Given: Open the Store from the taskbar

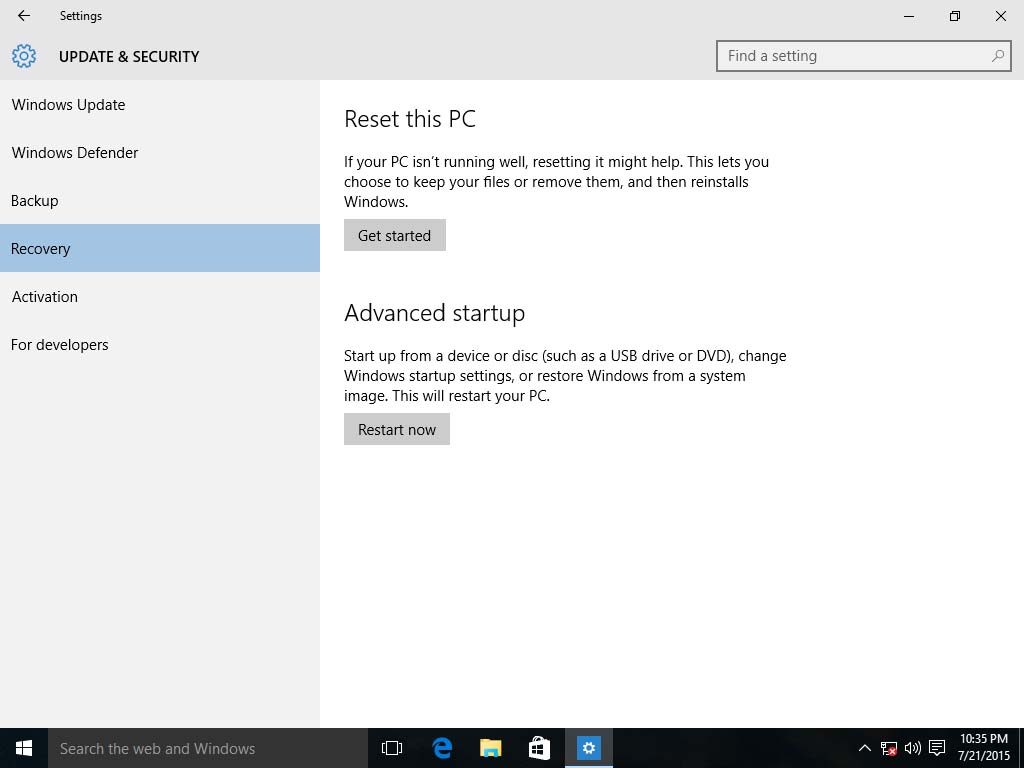Looking at the screenshot, I should point(539,748).
